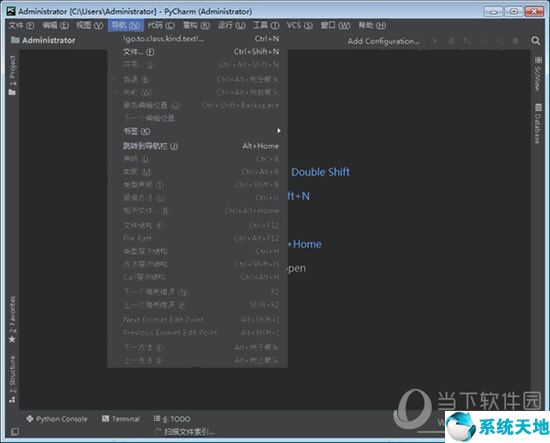Click the TODO list icon

click(157, 418)
